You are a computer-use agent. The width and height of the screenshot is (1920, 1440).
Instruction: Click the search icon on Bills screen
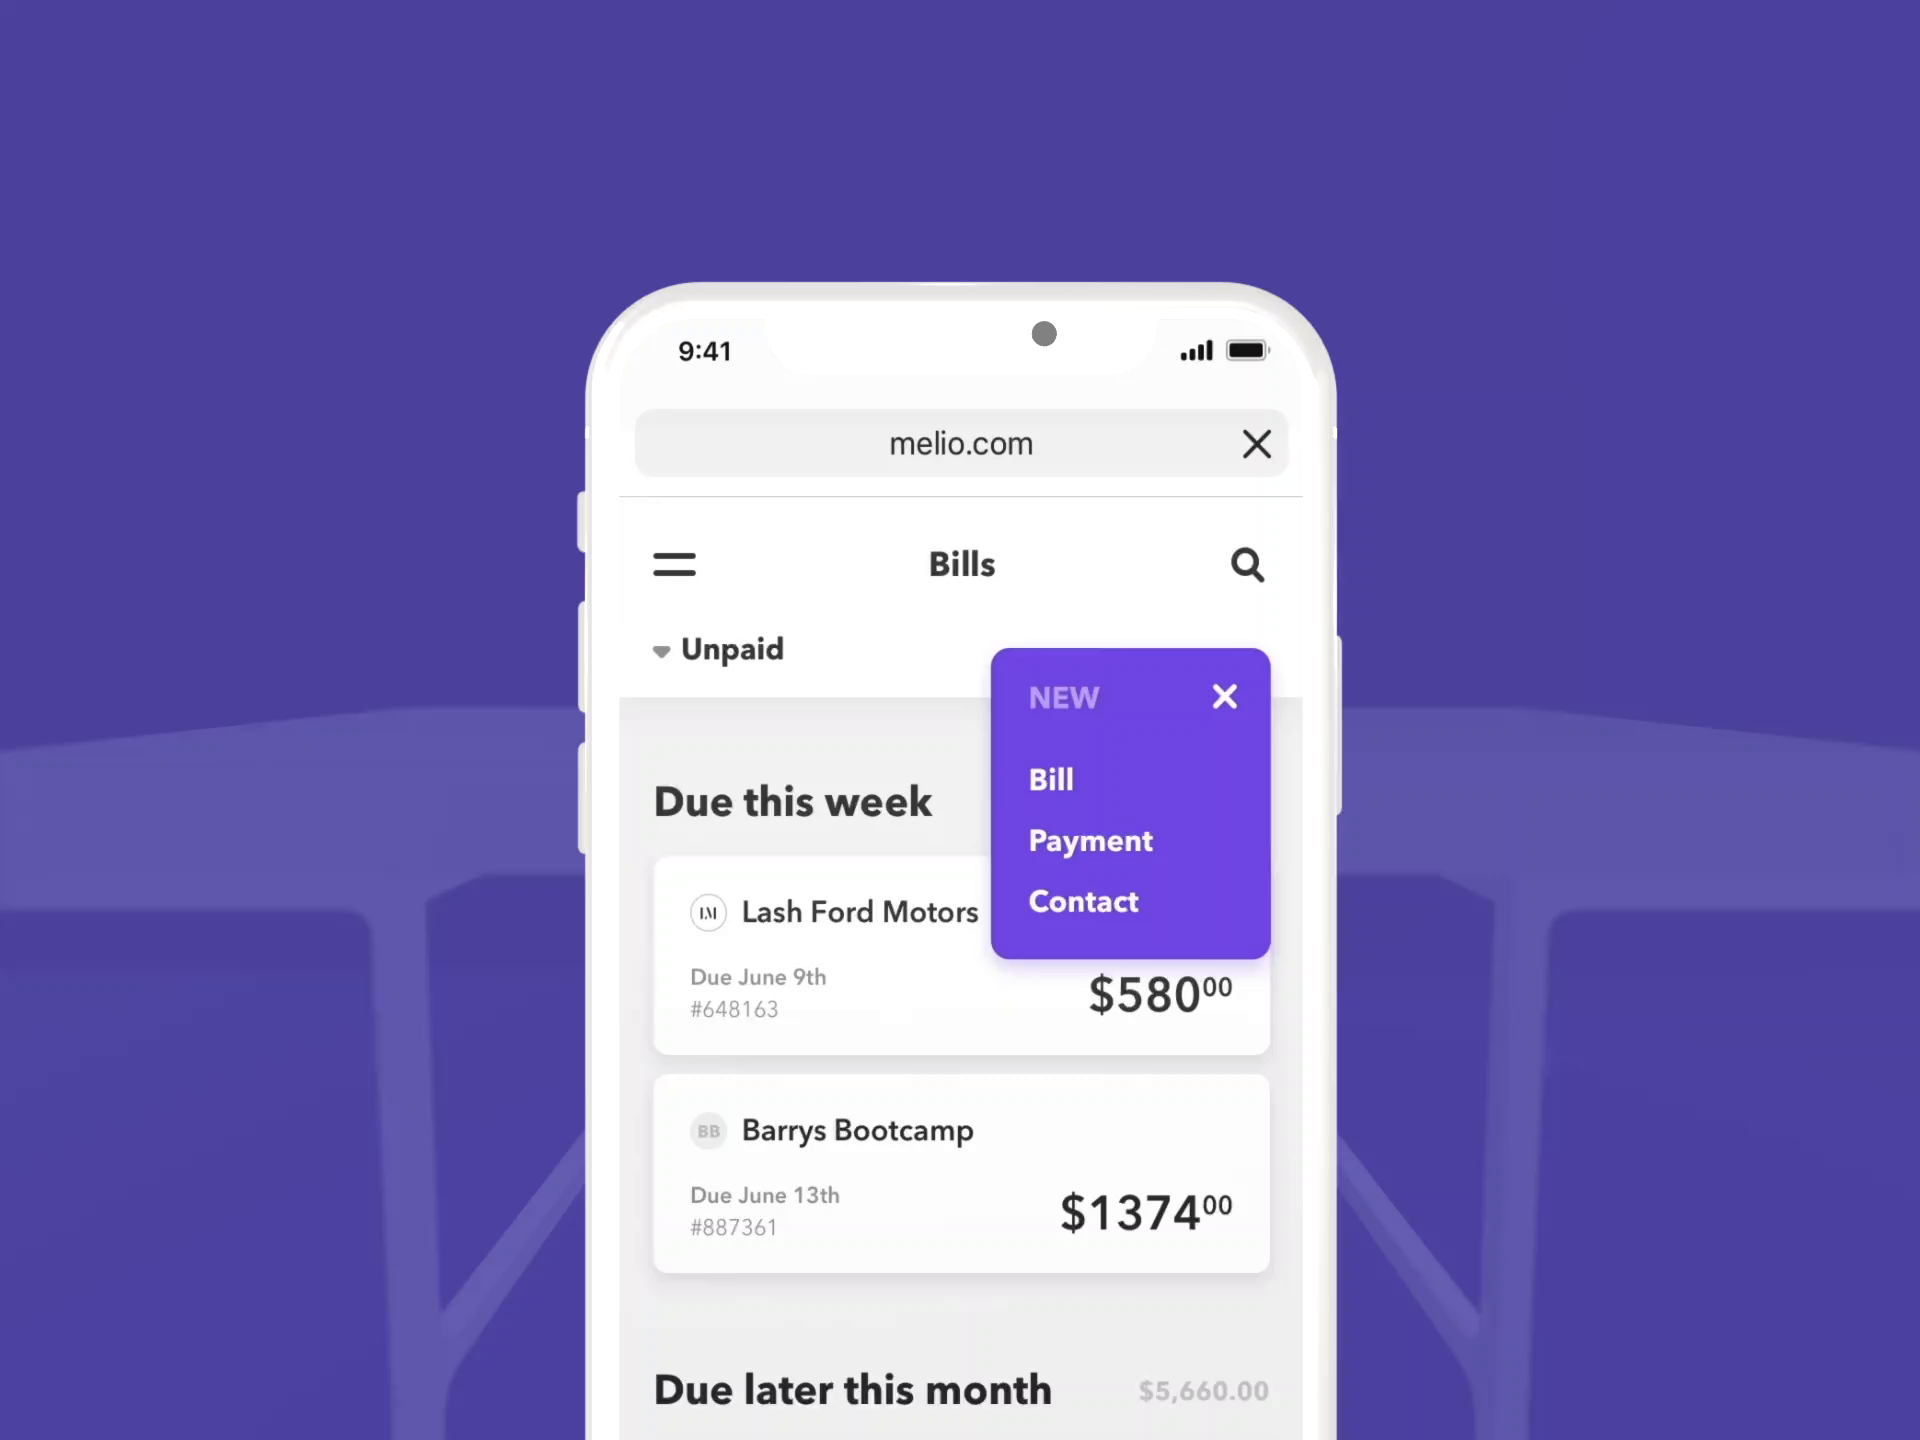click(1246, 563)
